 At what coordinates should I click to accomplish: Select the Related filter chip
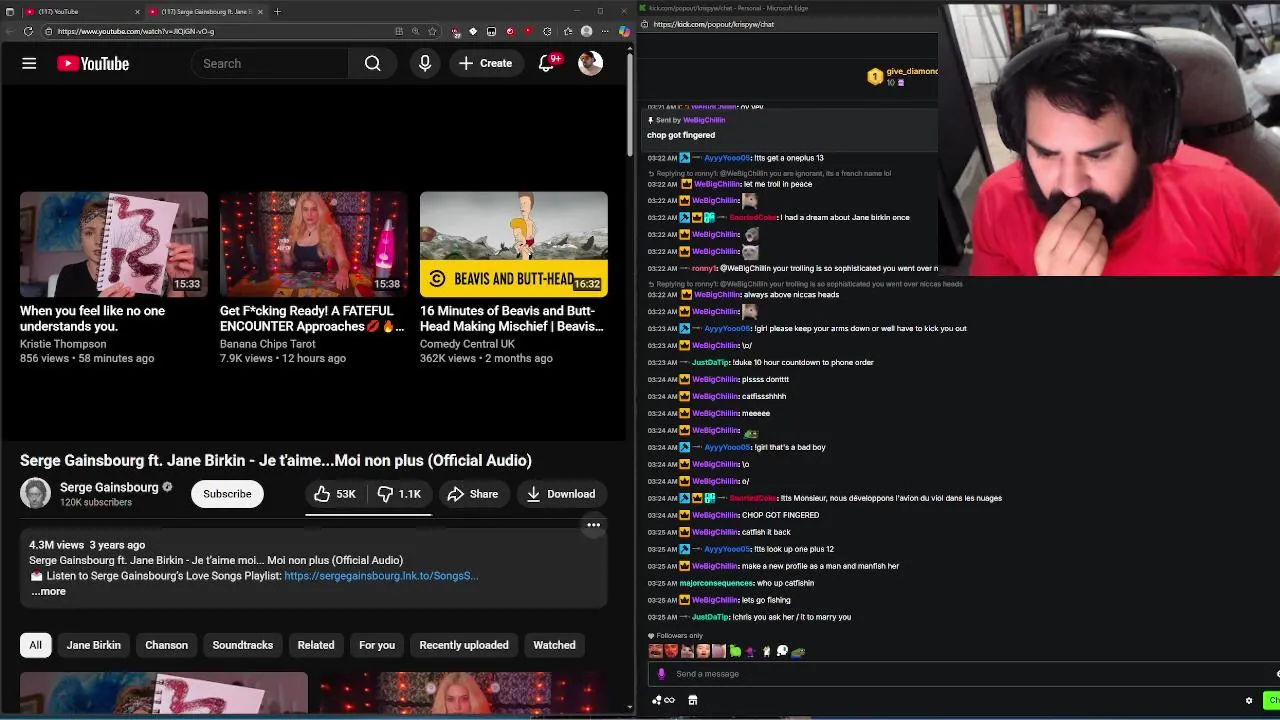coord(316,645)
